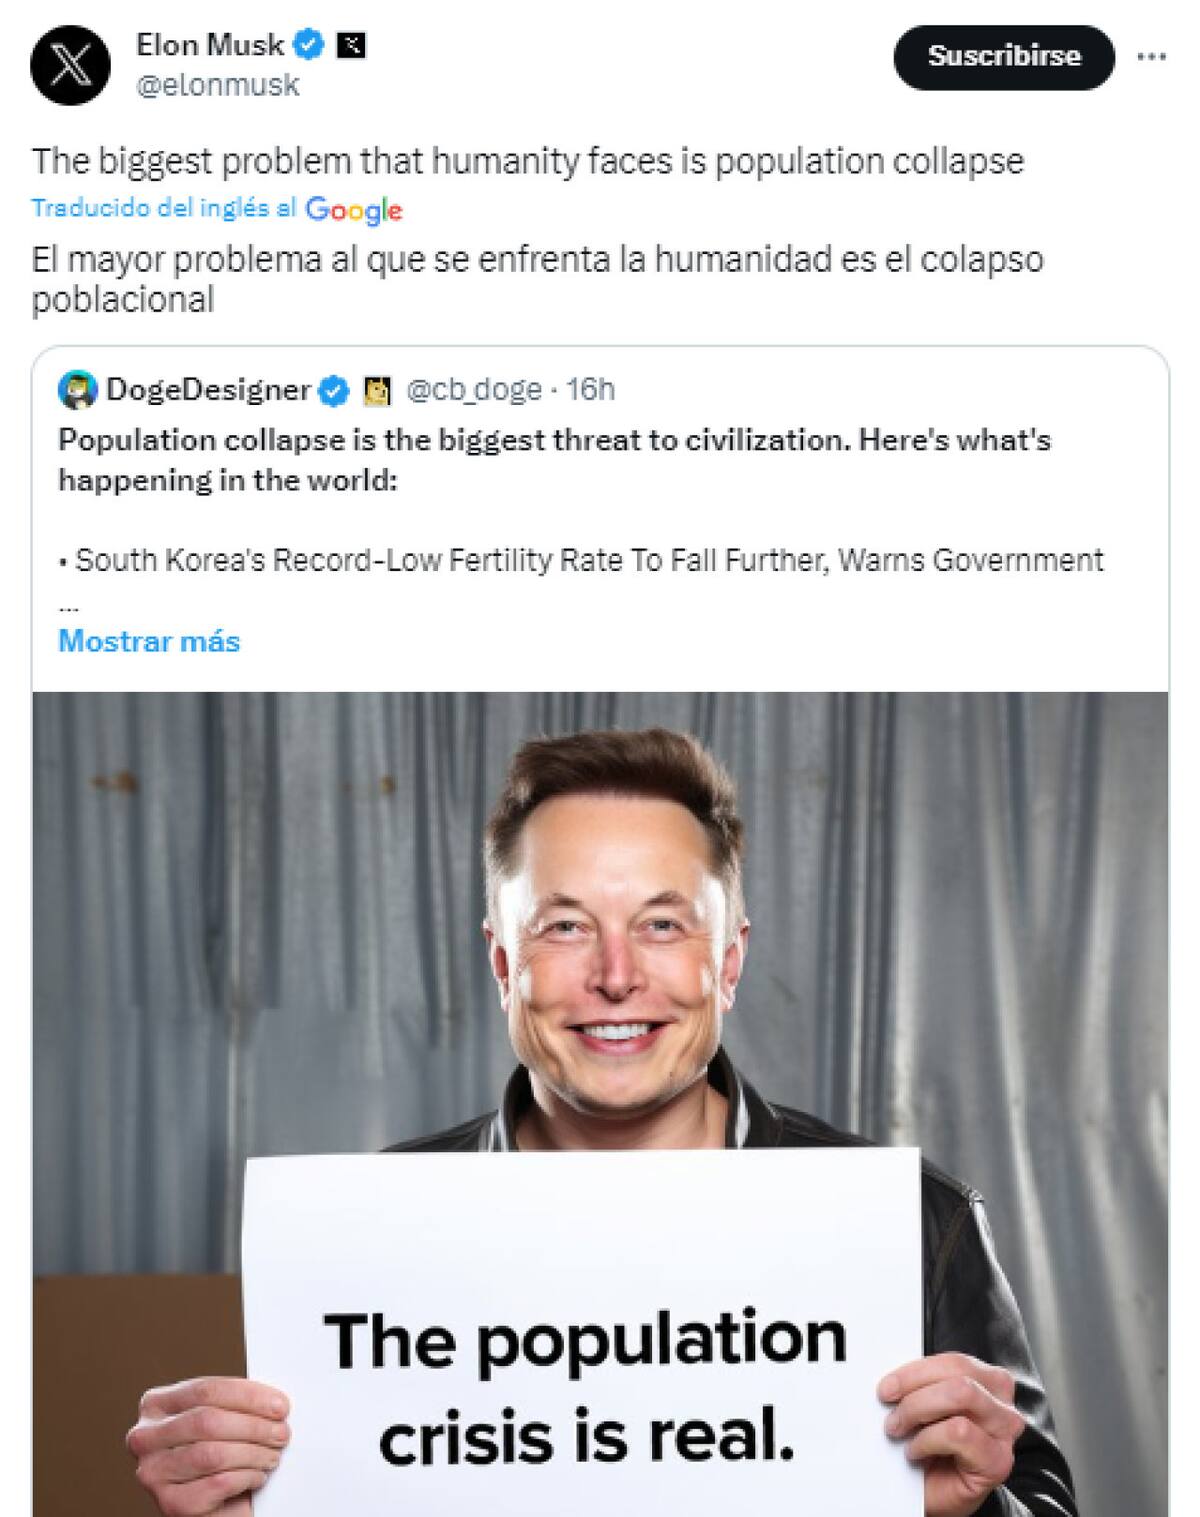The height and width of the screenshot is (1517, 1200).
Task: Click the English tweet text about population collapse
Action: pyautogui.click(x=528, y=160)
